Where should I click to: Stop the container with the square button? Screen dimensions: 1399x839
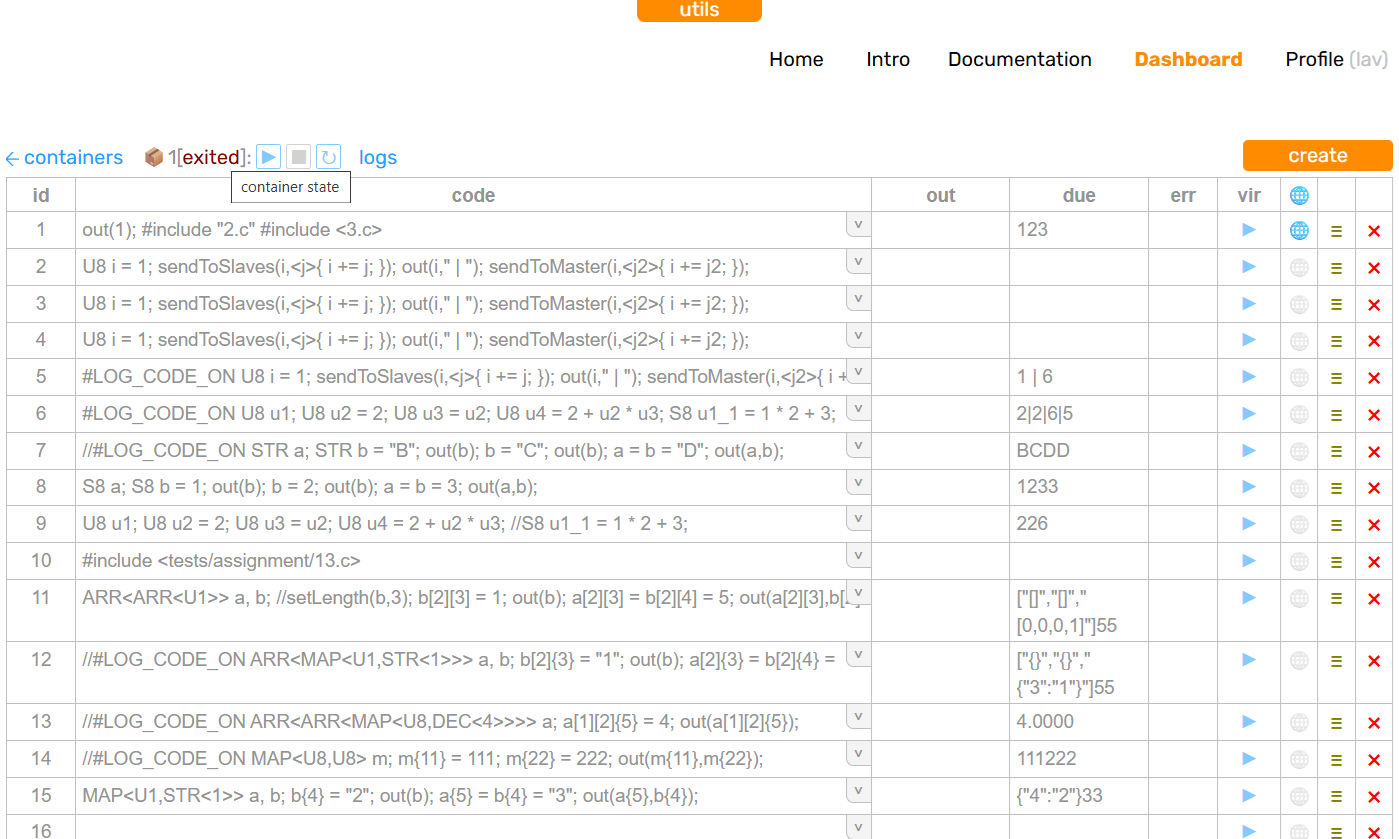click(x=298, y=157)
